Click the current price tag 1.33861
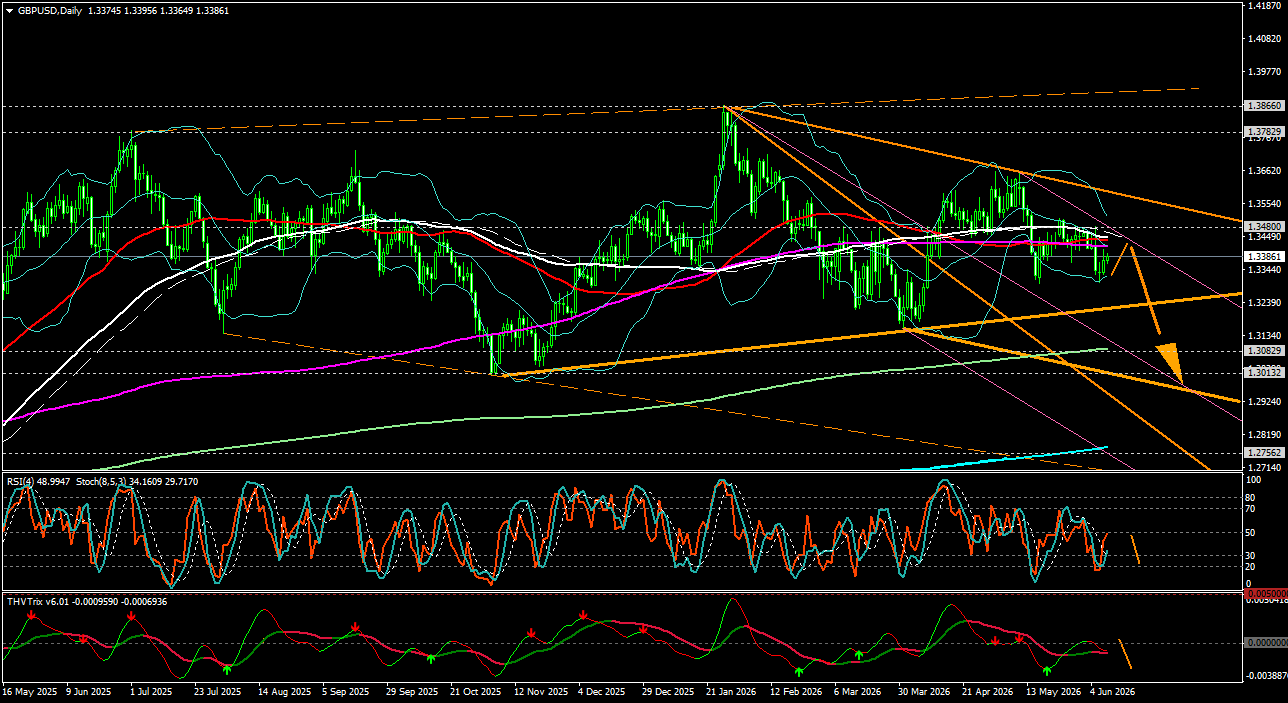1288x703 pixels. coord(1264,256)
